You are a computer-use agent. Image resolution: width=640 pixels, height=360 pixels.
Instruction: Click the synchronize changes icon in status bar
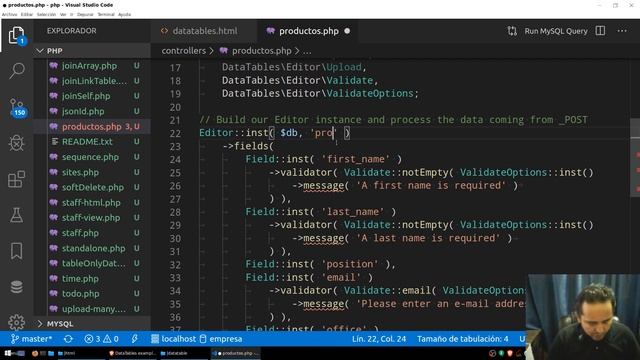pos(68,339)
